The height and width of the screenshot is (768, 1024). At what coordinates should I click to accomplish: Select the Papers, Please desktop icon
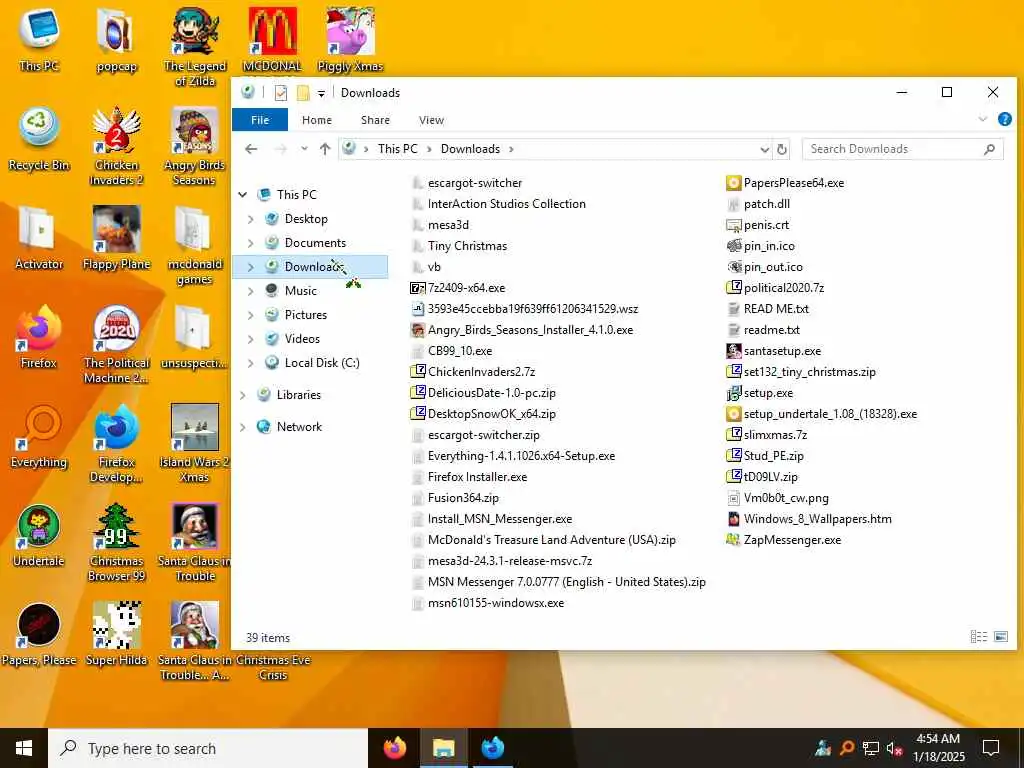tap(39, 634)
